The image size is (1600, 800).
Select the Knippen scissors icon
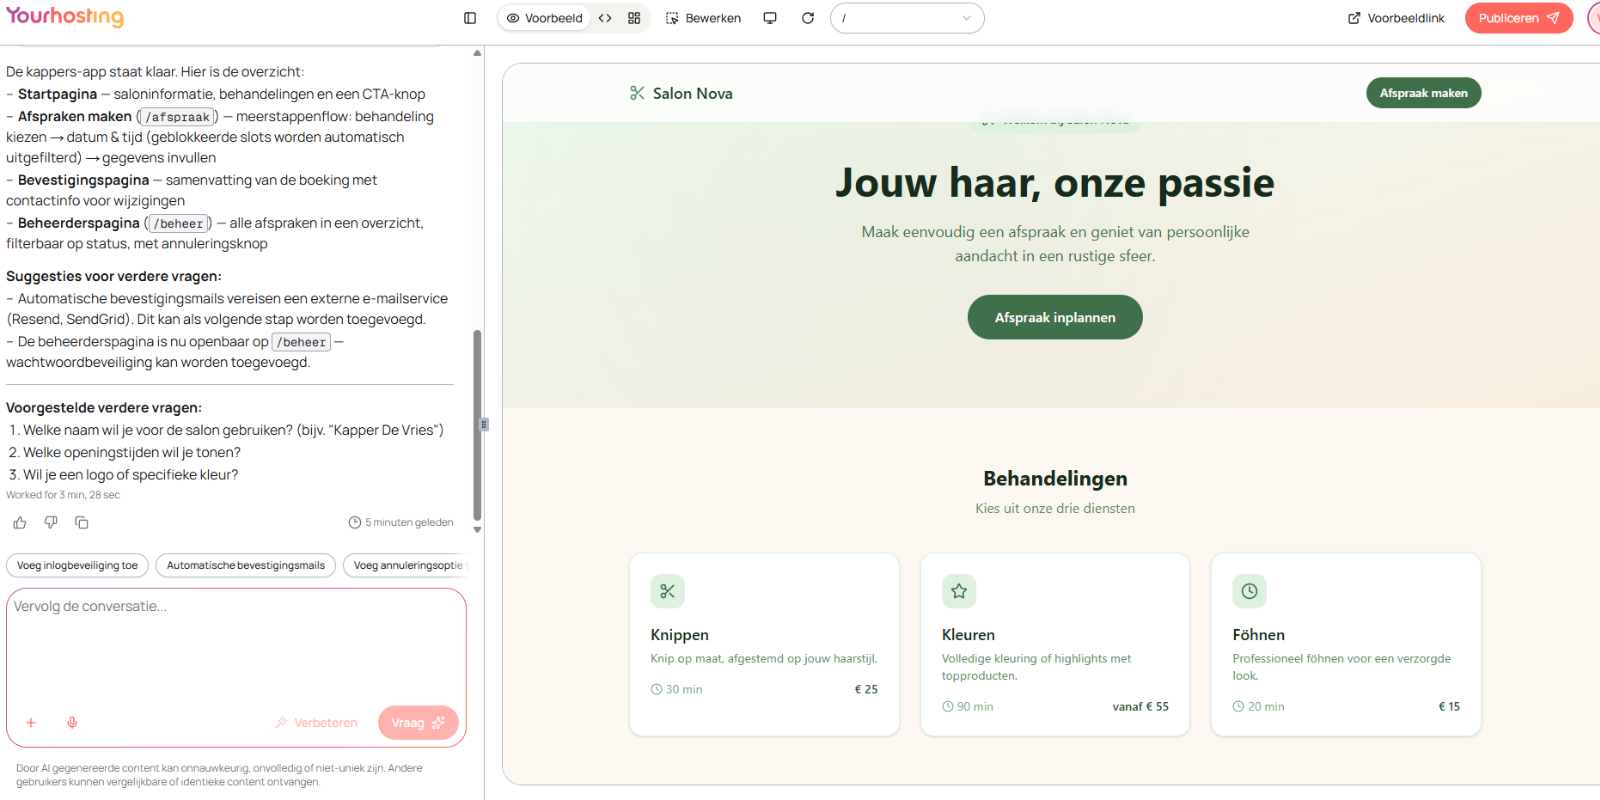(668, 591)
